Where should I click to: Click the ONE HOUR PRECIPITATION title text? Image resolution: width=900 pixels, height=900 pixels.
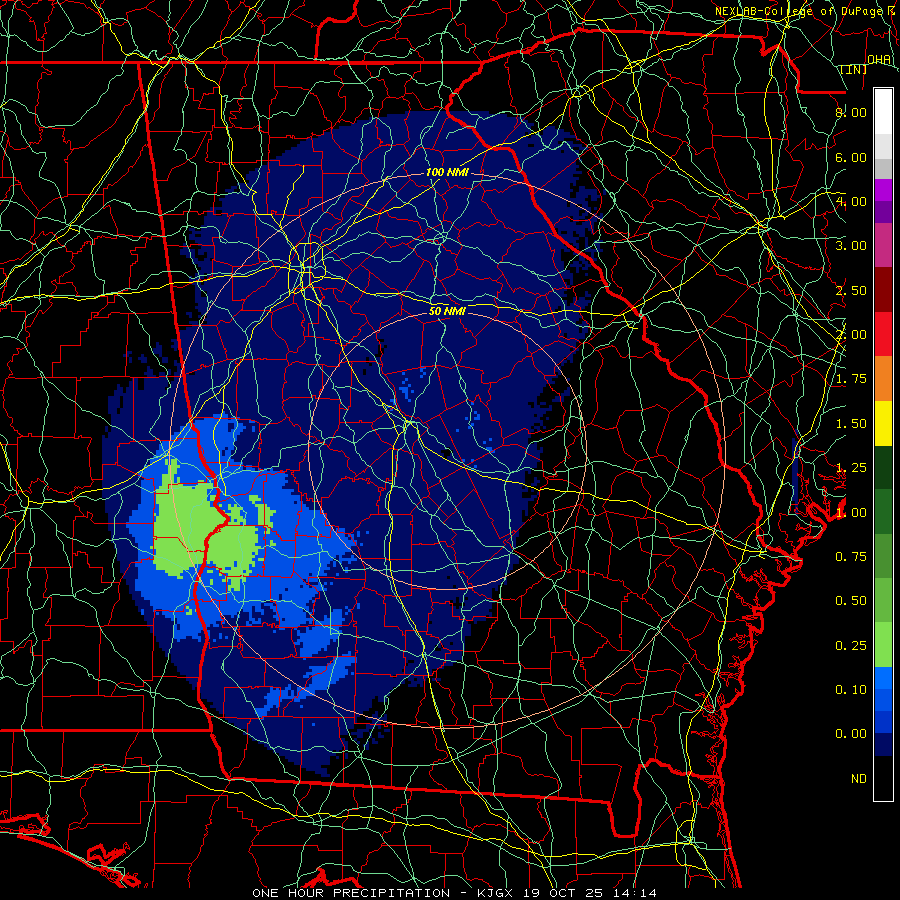click(351, 893)
